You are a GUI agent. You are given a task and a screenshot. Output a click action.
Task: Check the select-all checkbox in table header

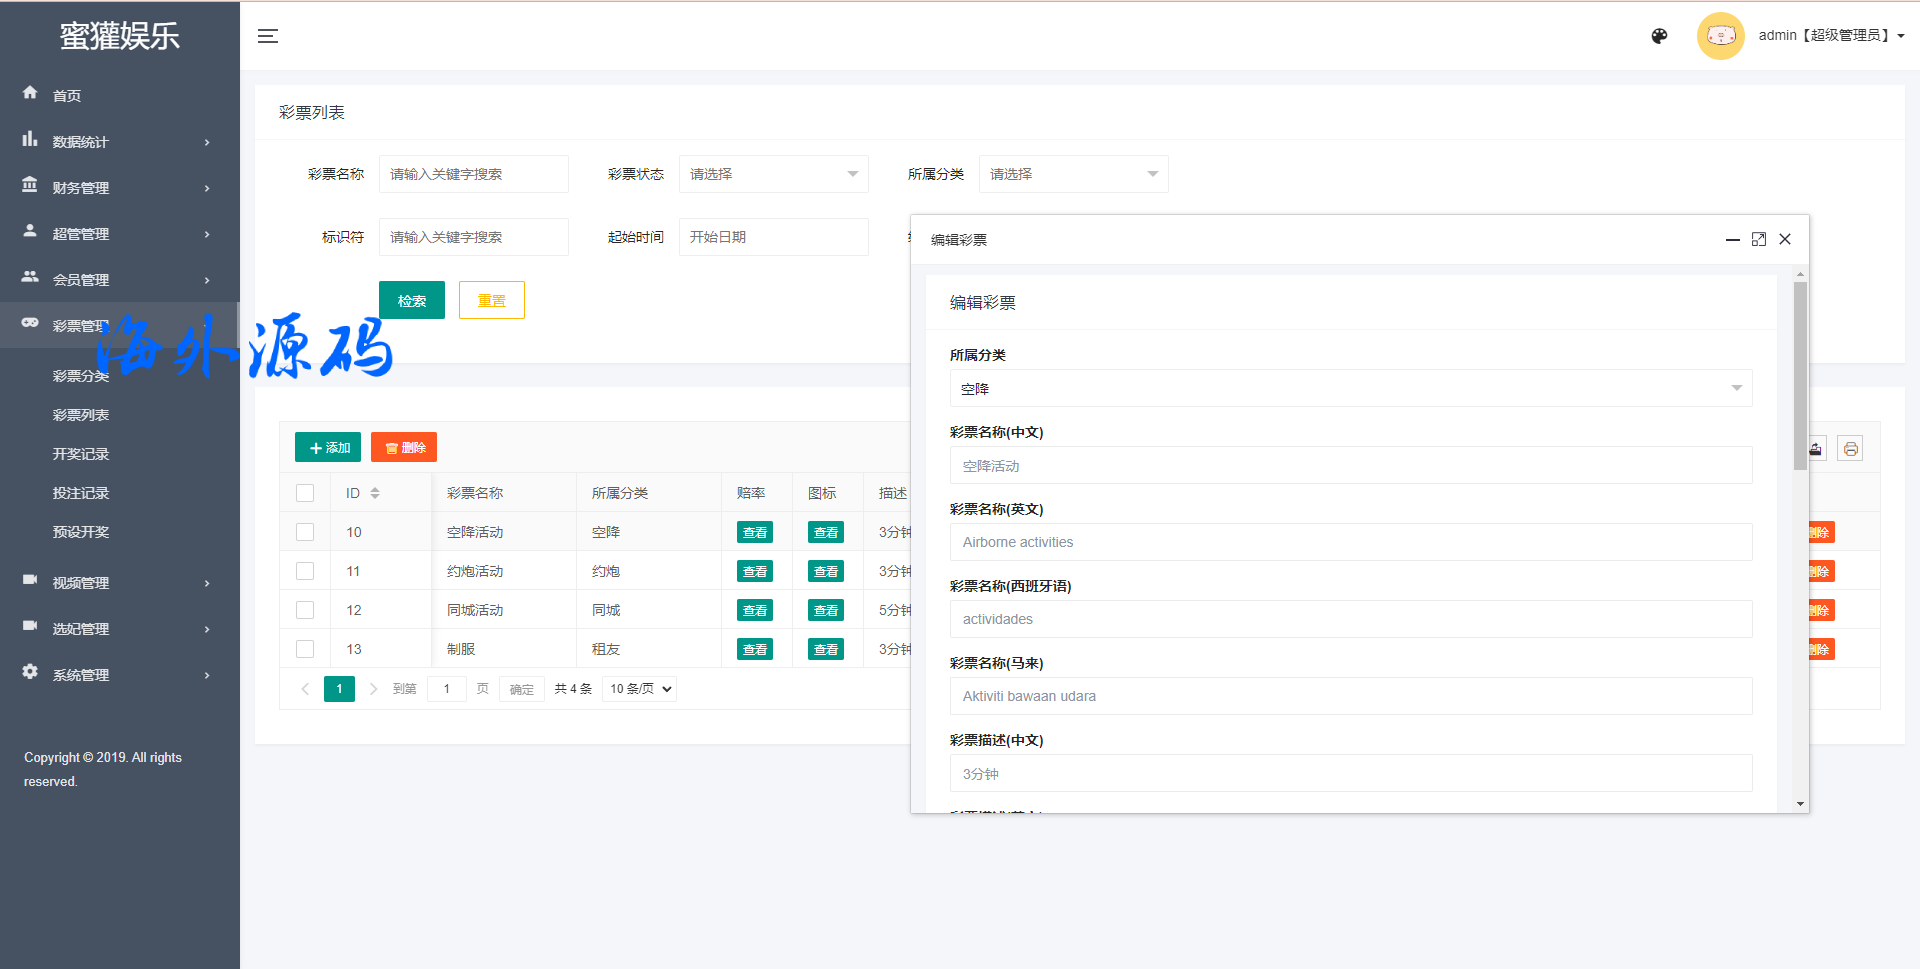coord(305,493)
